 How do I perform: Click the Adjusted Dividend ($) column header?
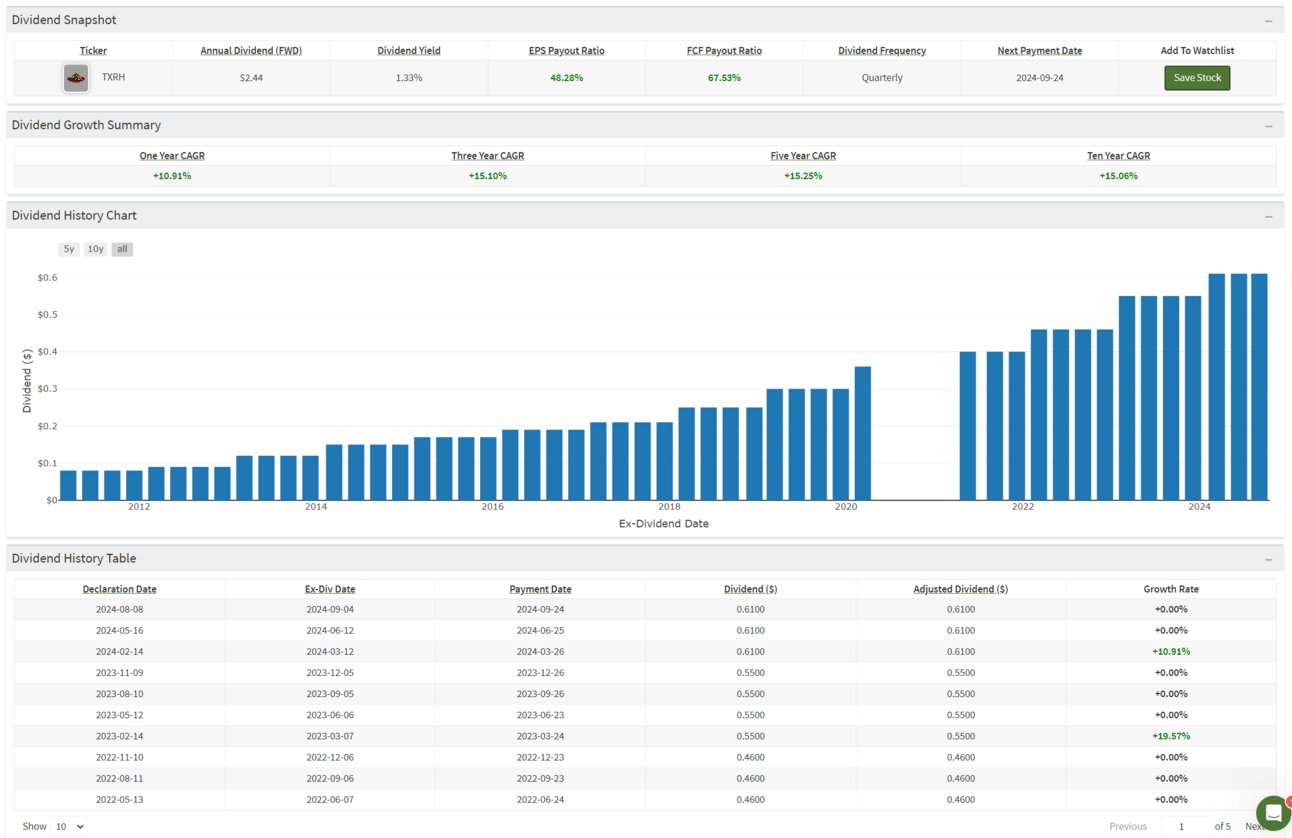(x=960, y=589)
